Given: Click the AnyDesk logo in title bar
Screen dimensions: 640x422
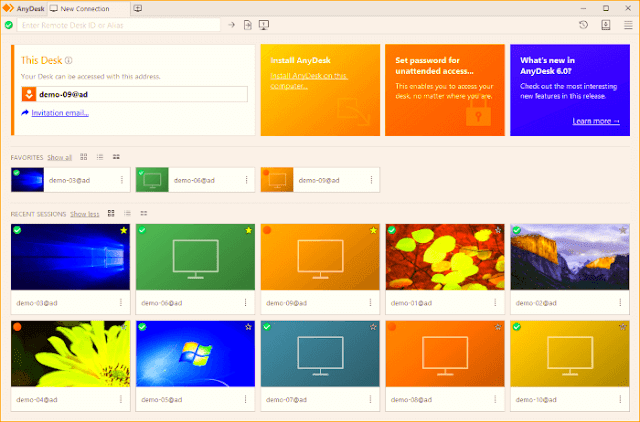Looking at the screenshot, I should tap(8, 8).
